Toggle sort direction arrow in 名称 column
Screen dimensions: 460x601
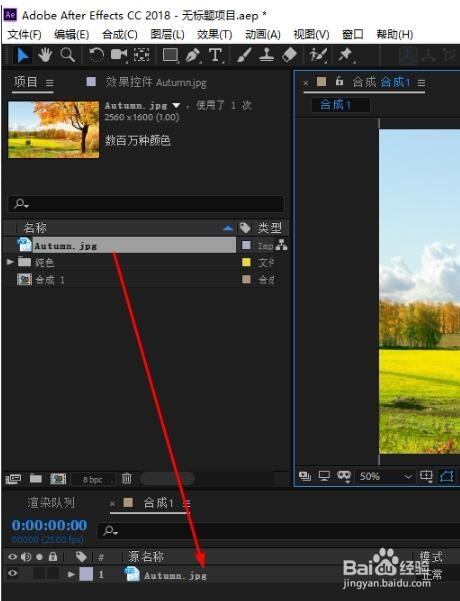[x=228, y=228]
